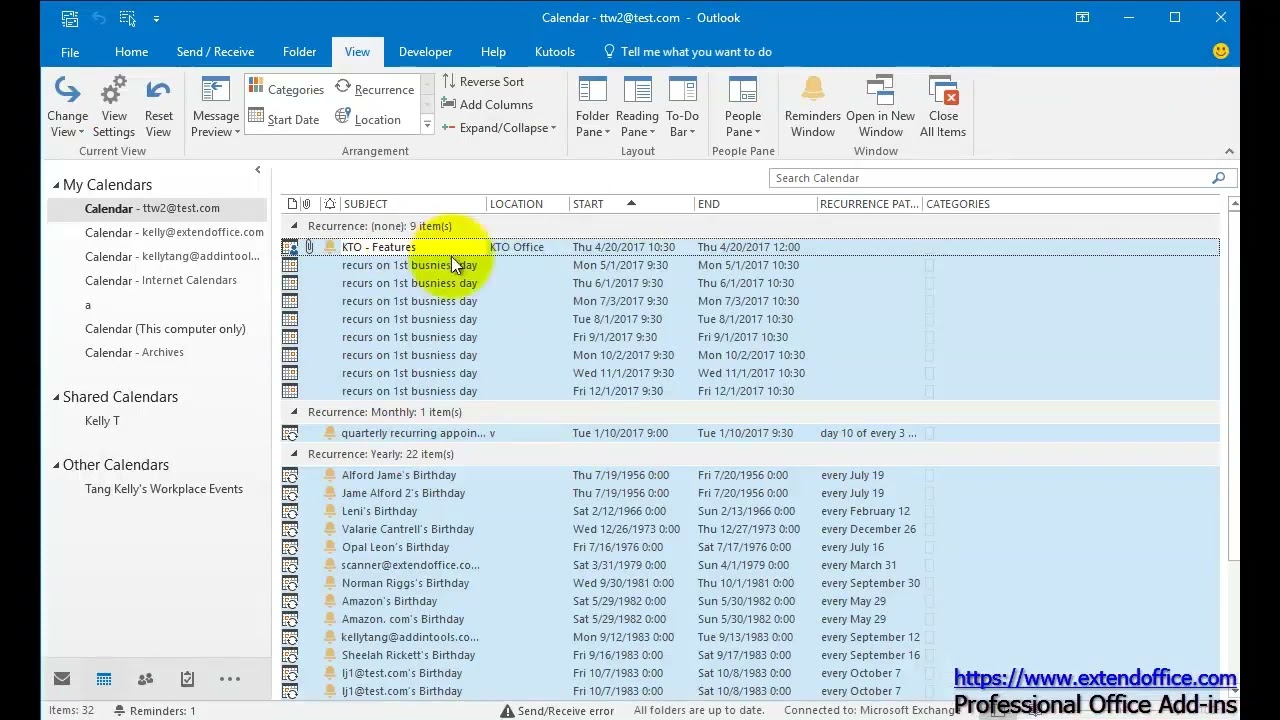Switch to the Kutools tab
This screenshot has height=720, width=1280.
tap(554, 52)
